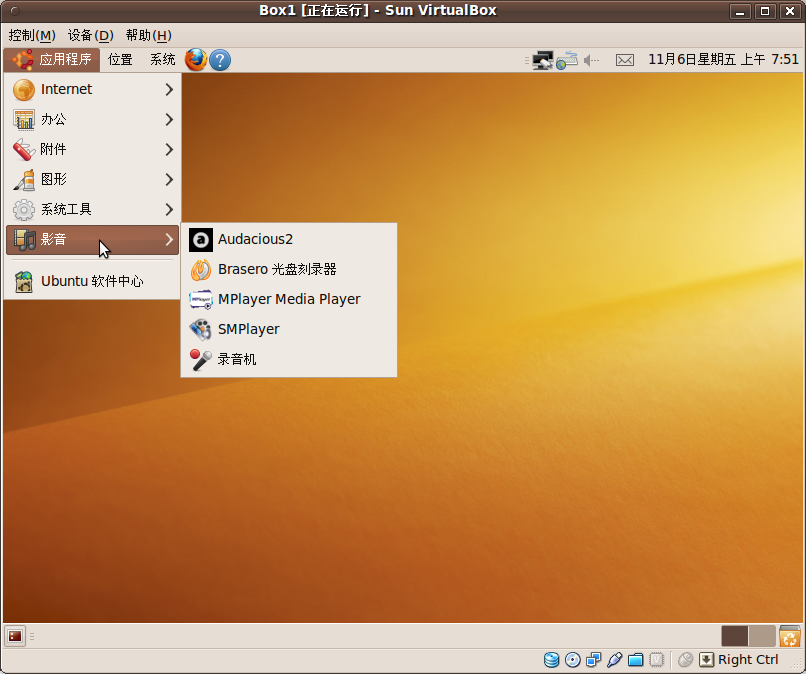Open the 位置 places menu
Screen dimensions: 806x674
coord(120,60)
